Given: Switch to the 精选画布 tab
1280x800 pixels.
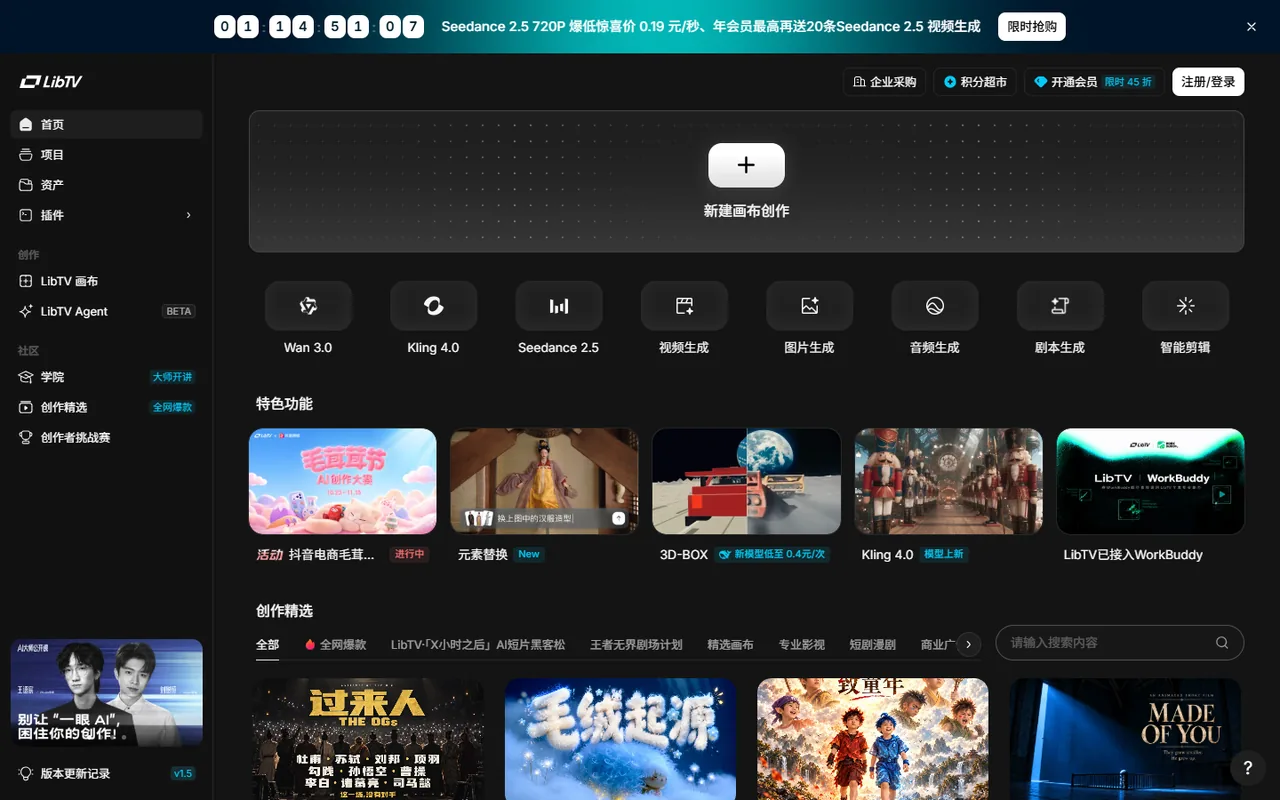Looking at the screenshot, I should point(730,645).
